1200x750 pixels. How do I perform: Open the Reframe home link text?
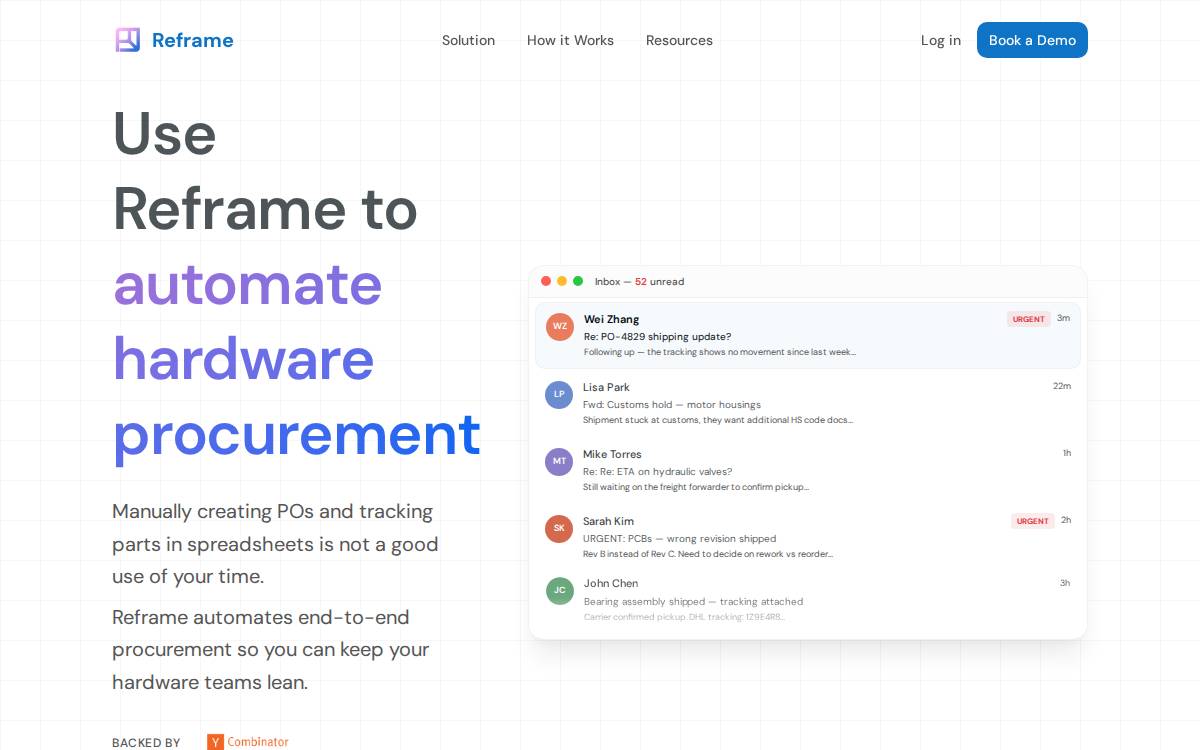(x=192, y=40)
